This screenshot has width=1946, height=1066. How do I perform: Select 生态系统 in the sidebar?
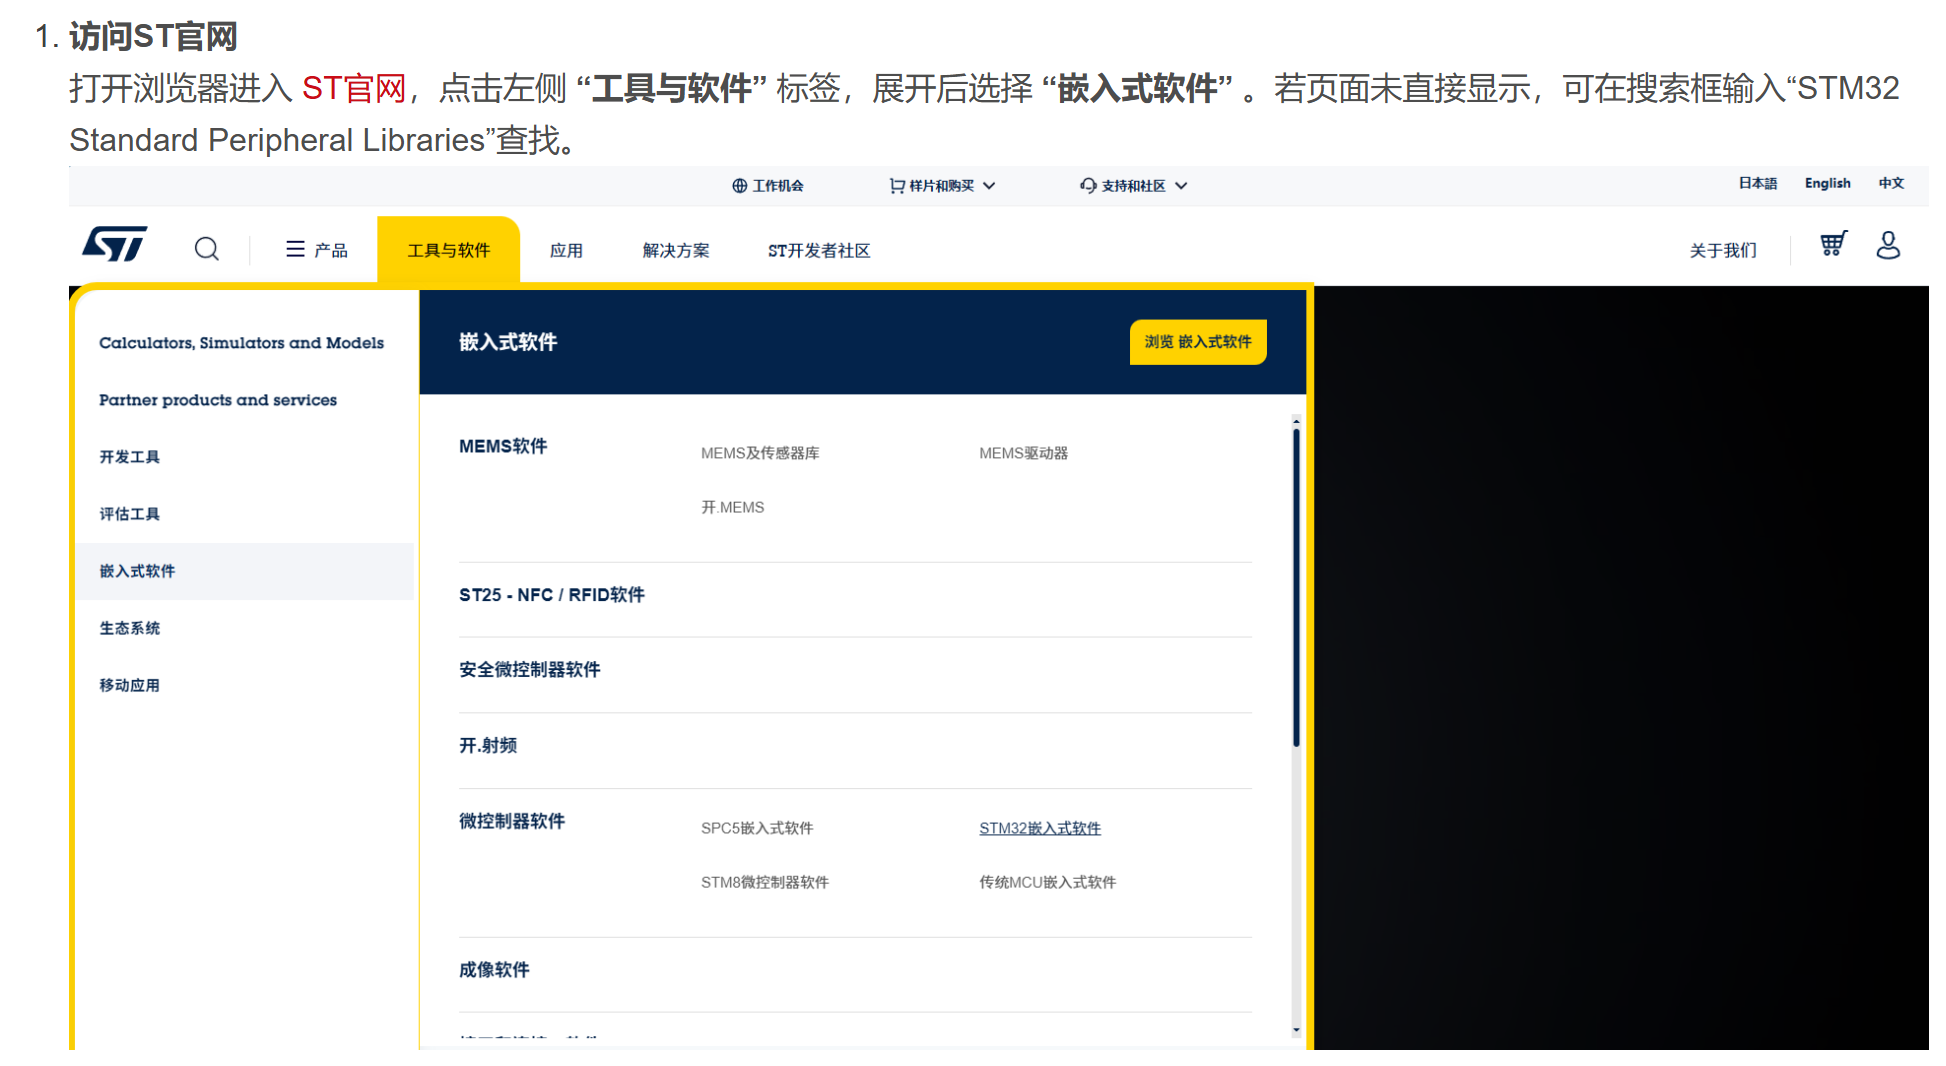coord(129,628)
